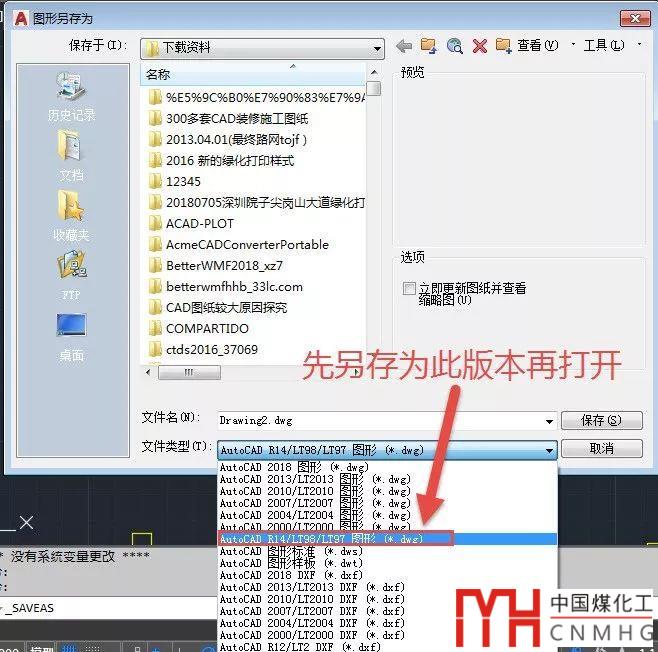The width and height of the screenshot is (658, 652).
Task: Select AutoCAD 2010/LT2010 图形 (*.dwg) option
Action: pyautogui.click(x=387, y=491)
